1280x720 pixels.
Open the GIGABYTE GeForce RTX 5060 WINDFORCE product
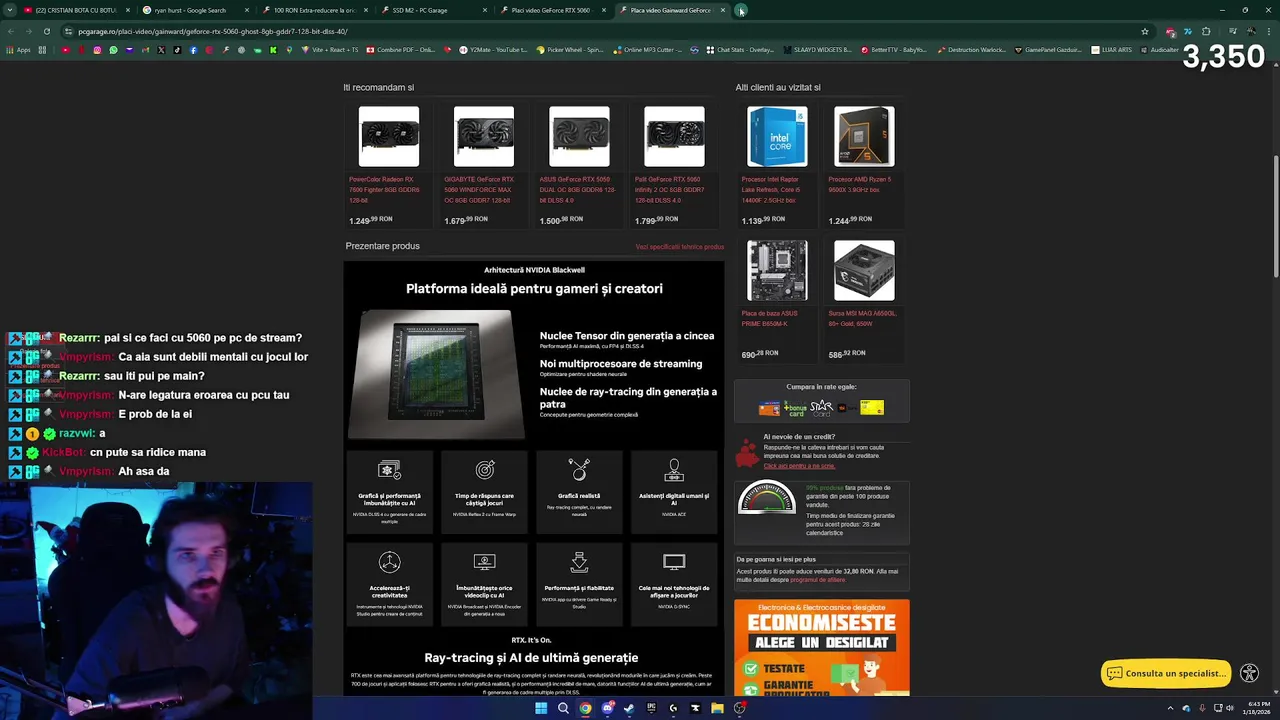484,166
